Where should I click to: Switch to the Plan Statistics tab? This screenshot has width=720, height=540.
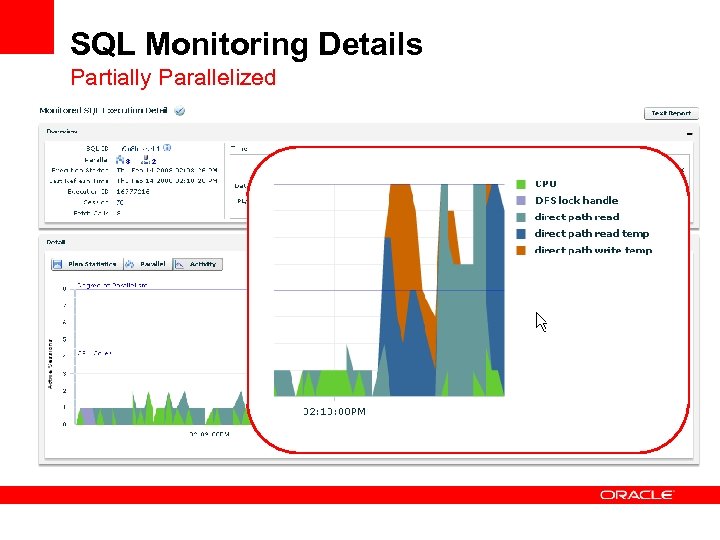87,264
